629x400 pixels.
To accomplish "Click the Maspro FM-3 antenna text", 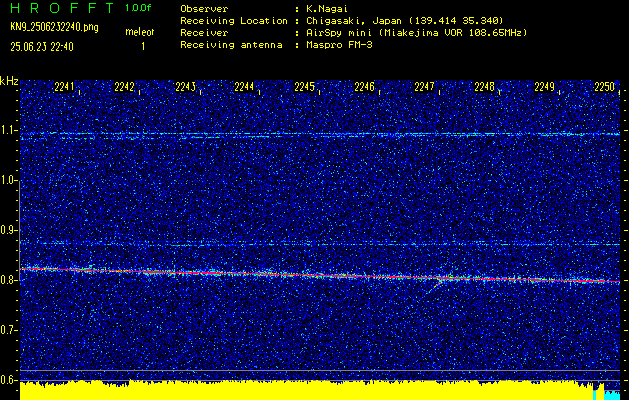I will (x=337, y=45).
